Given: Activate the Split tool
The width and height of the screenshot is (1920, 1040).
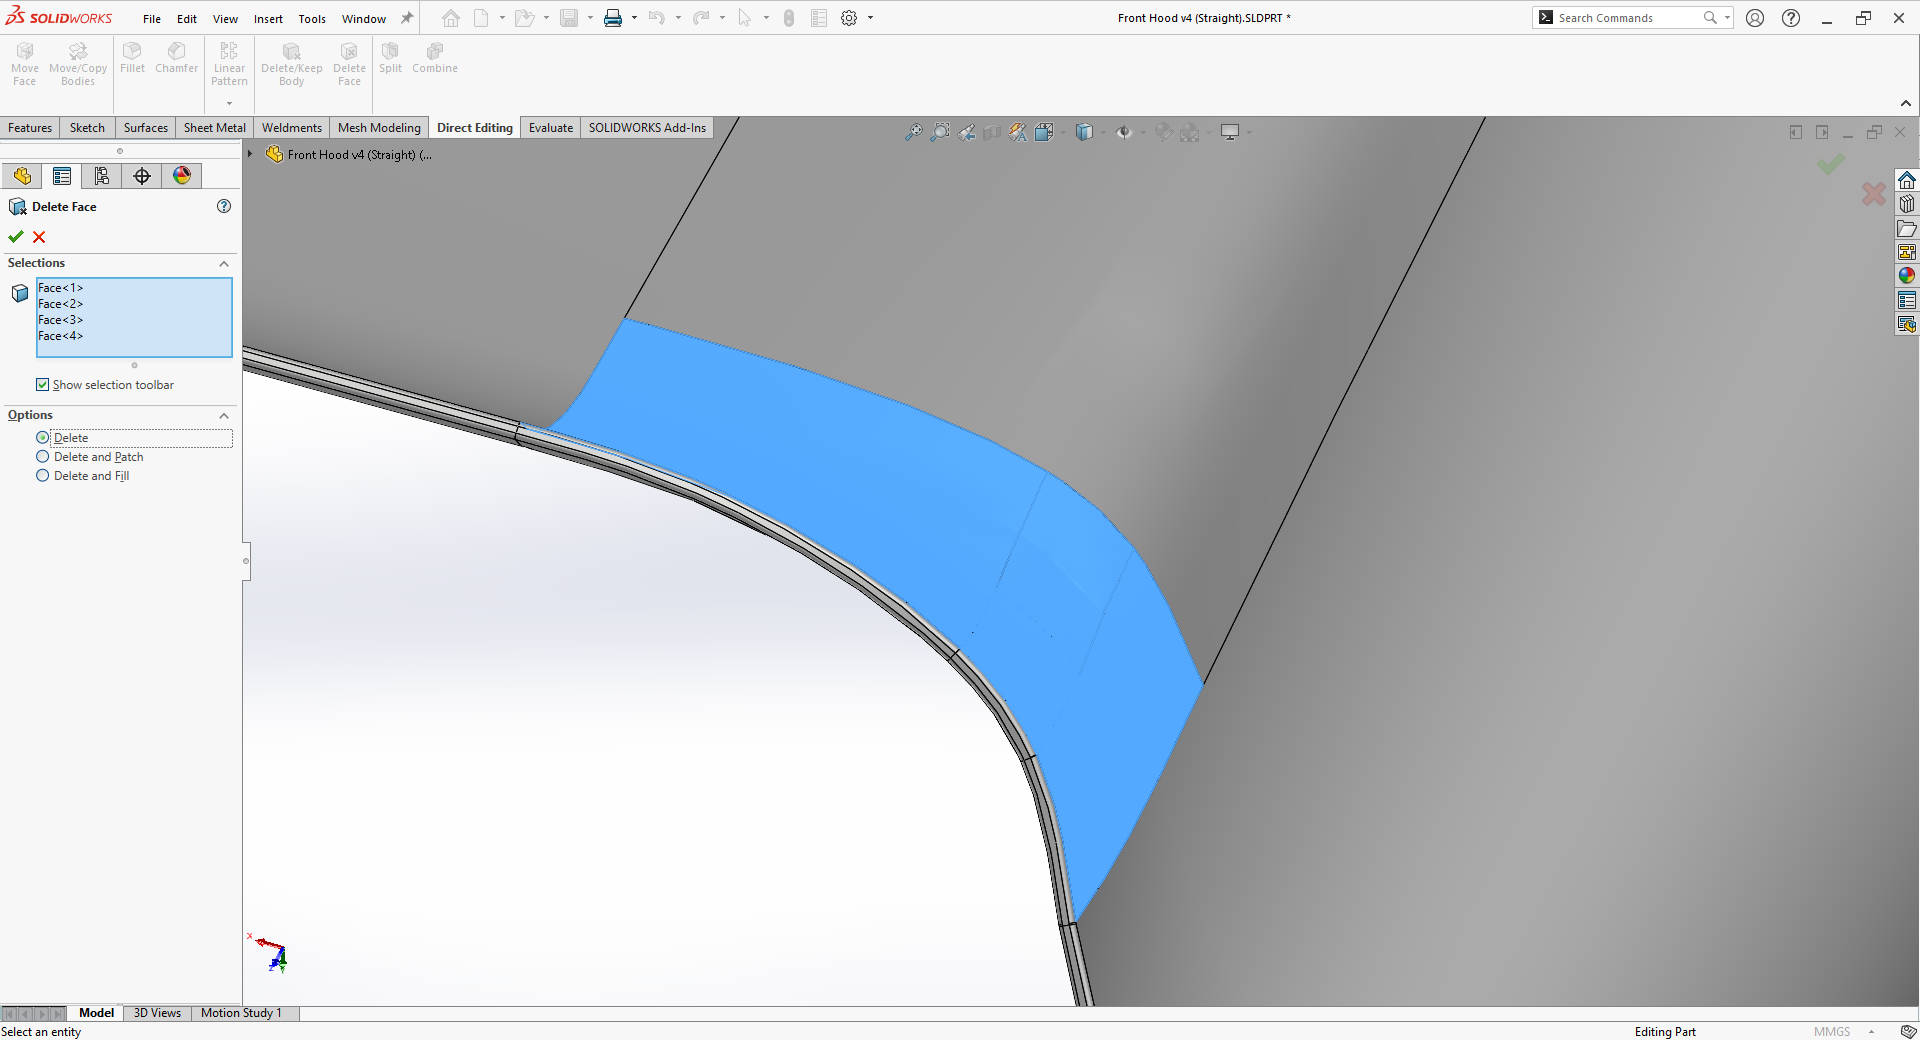Looking at the screenshot, I should pos(390,60).
